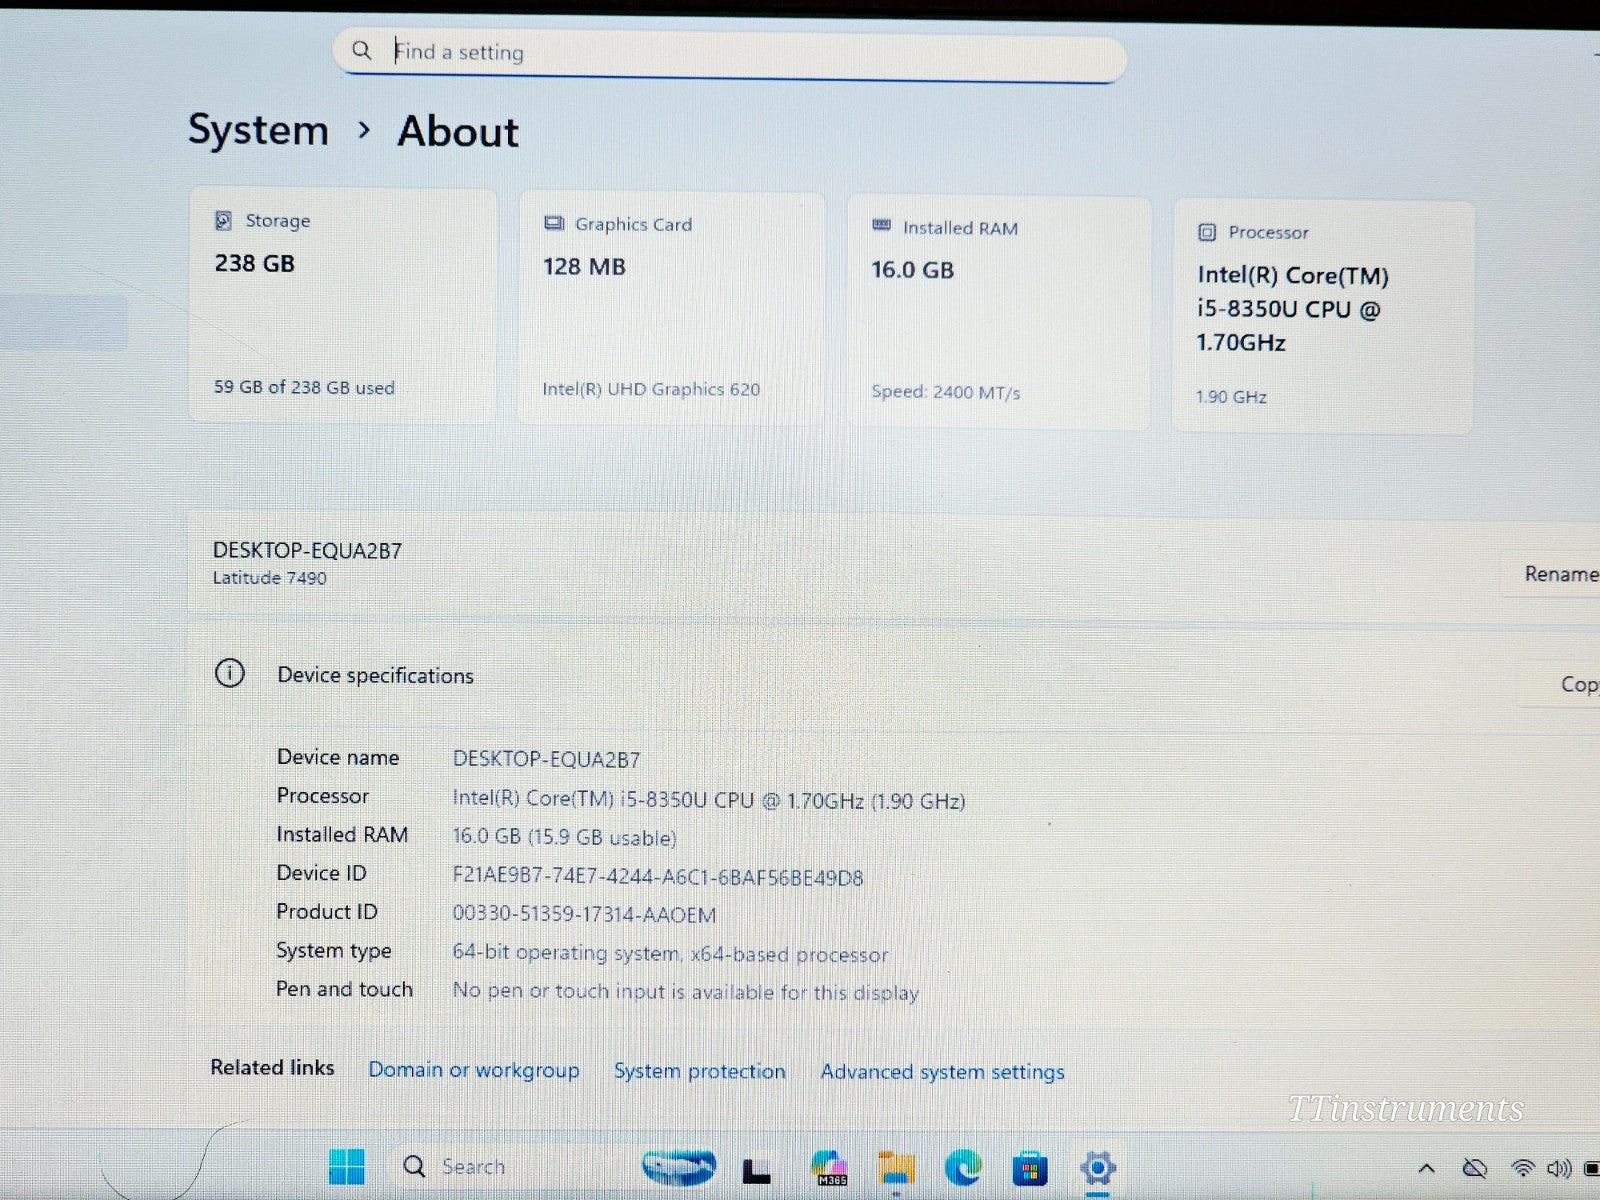Select the Processor info card
Image resolution: width=1600 pixels, height=1200 pixels.
tap(1323, 318)
